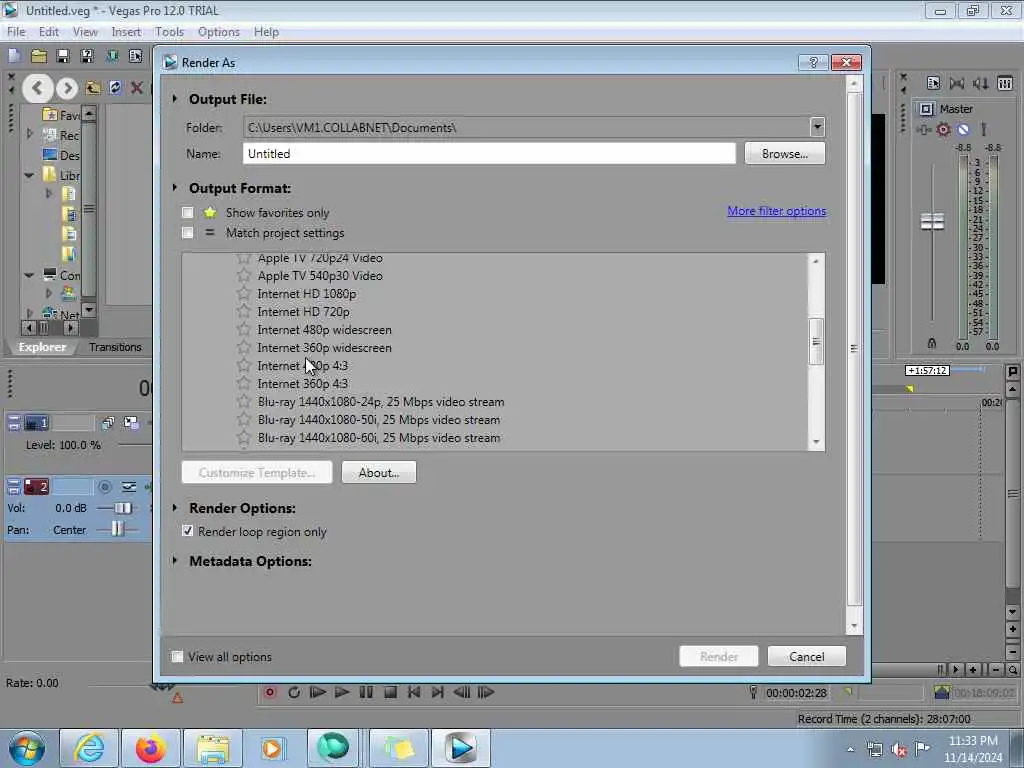Open a project with the folder icon
Image resolution: width=1024 pixels, height=768 pixels.
39,56
